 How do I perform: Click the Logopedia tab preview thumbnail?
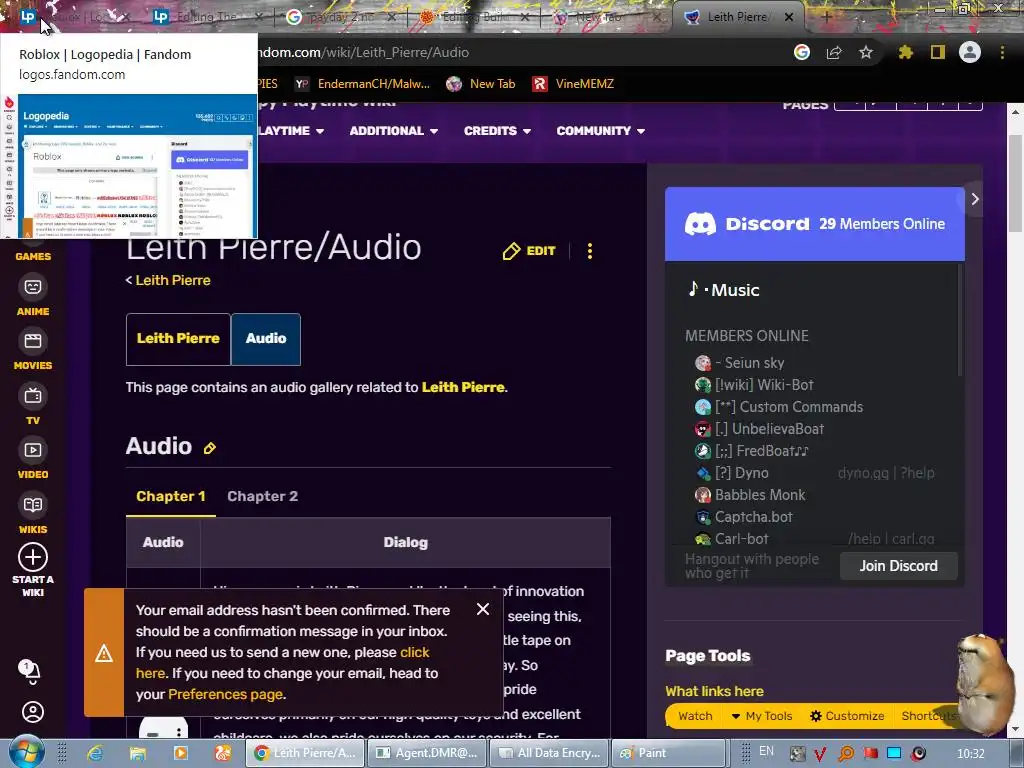coord(138,167)
